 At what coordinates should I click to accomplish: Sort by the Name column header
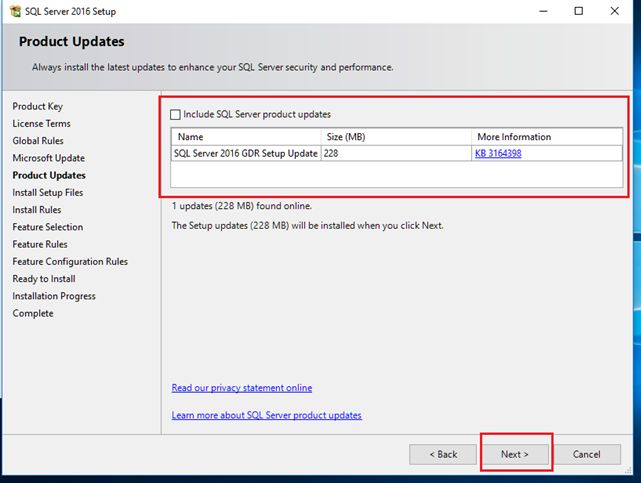[246, 137]
